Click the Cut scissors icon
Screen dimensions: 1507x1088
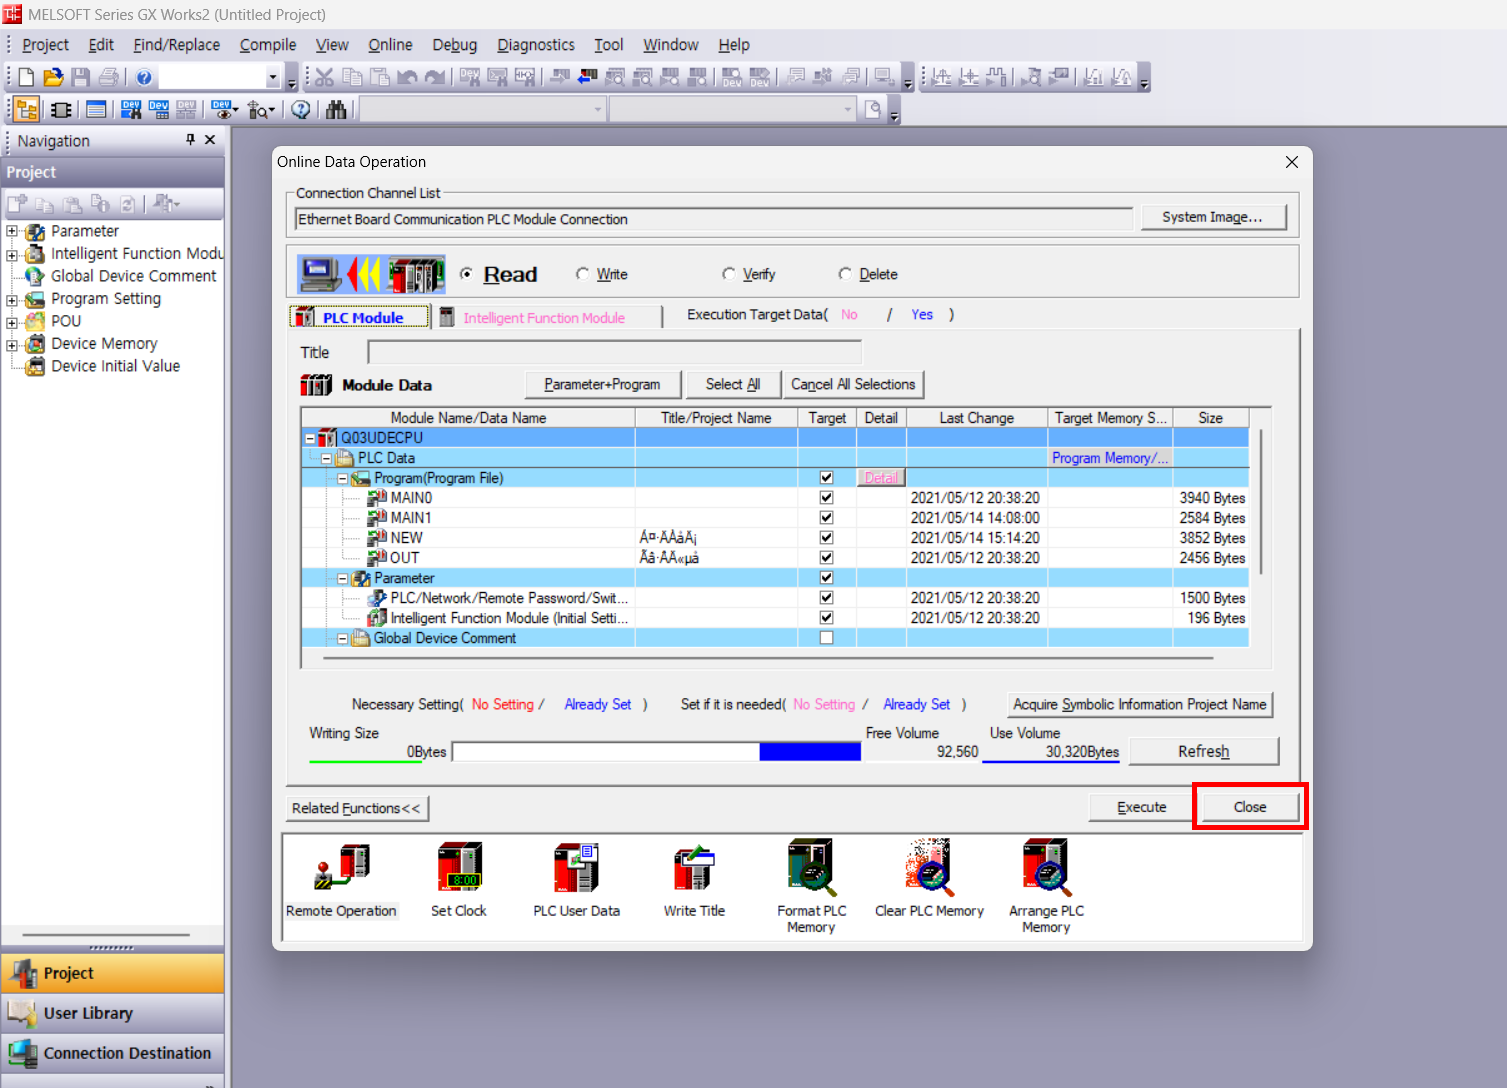324,77
